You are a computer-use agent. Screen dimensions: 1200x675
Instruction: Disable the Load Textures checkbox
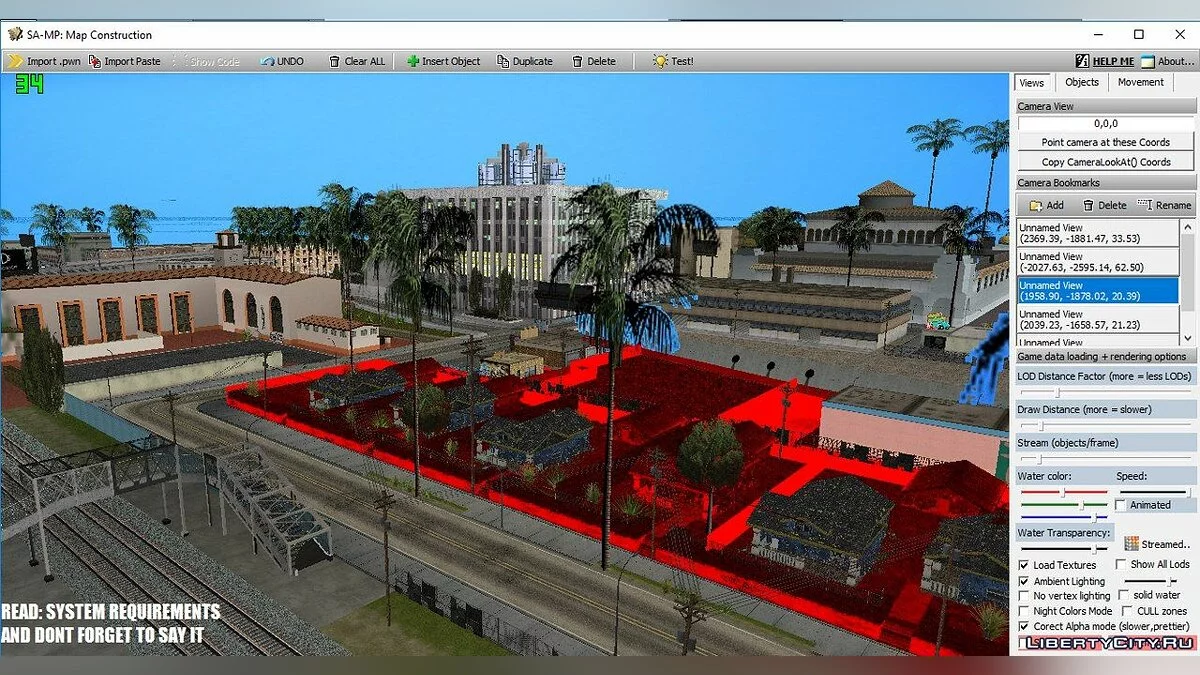[x=1024, y=565]
